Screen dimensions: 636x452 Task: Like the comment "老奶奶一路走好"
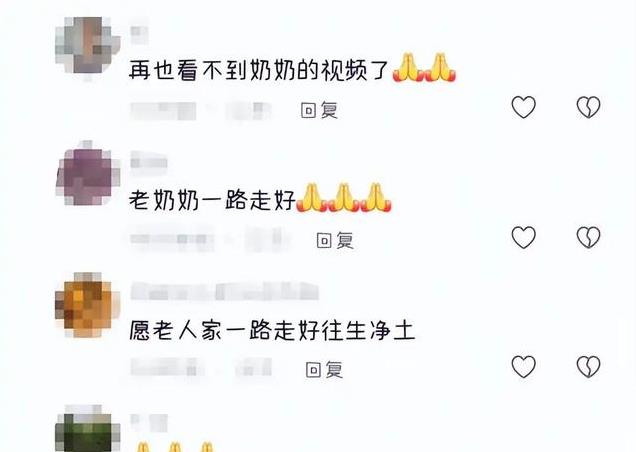[523, 237]
